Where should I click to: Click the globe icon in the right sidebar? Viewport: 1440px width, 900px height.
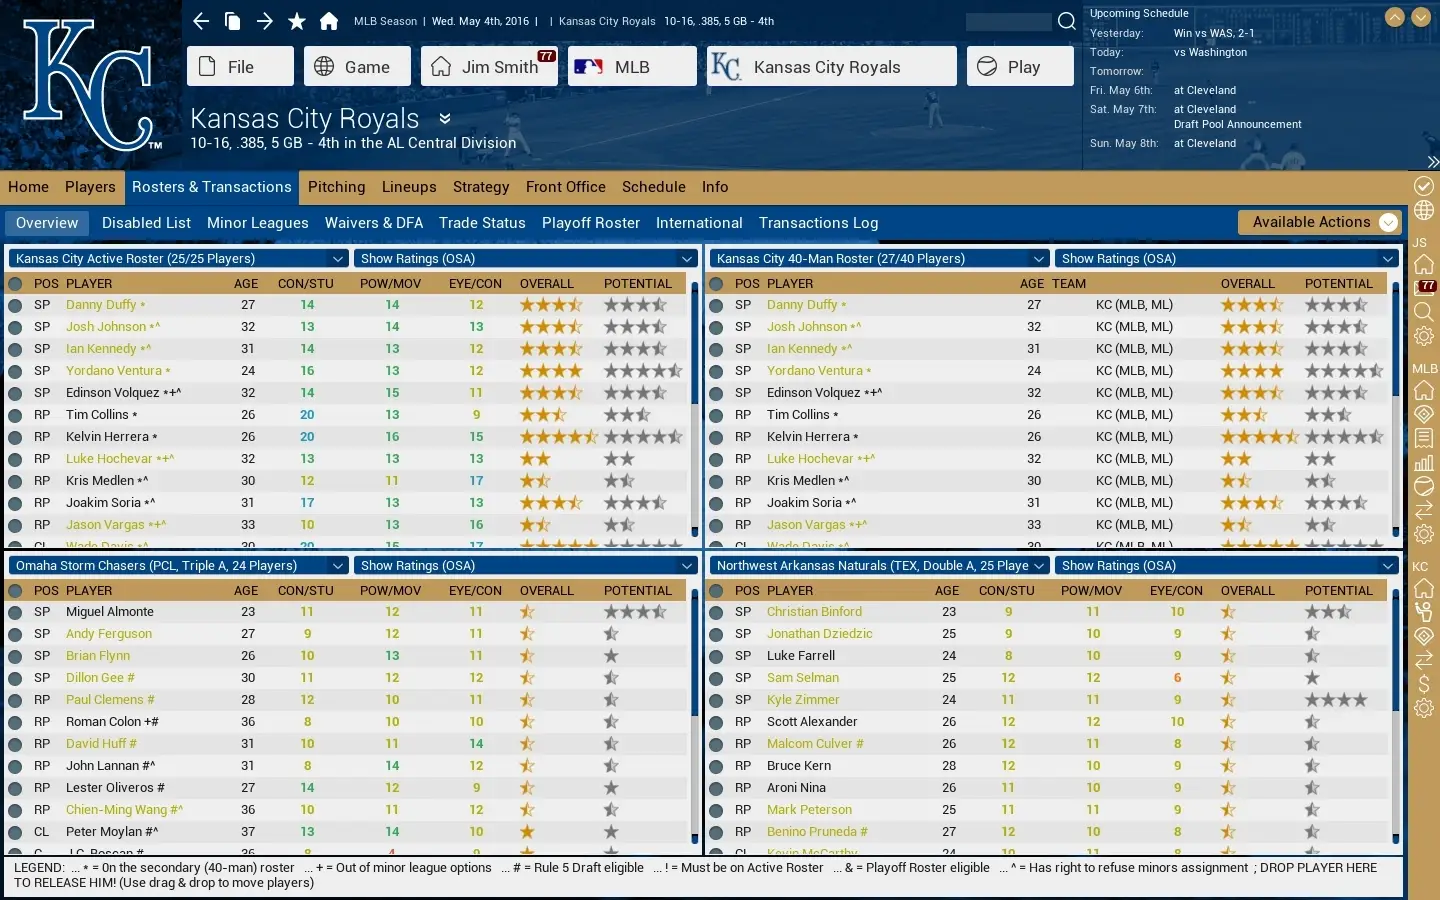(1424, 211)
